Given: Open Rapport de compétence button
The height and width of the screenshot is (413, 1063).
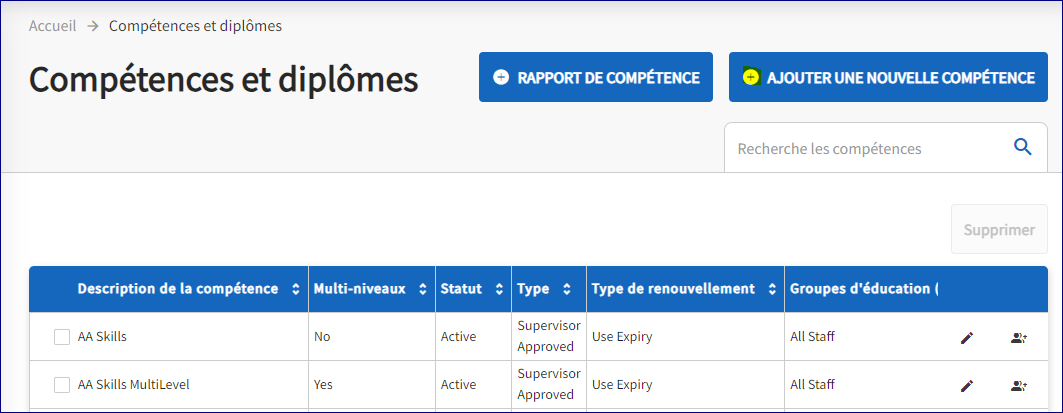Looking at the screenshot, I should (595, 77).
